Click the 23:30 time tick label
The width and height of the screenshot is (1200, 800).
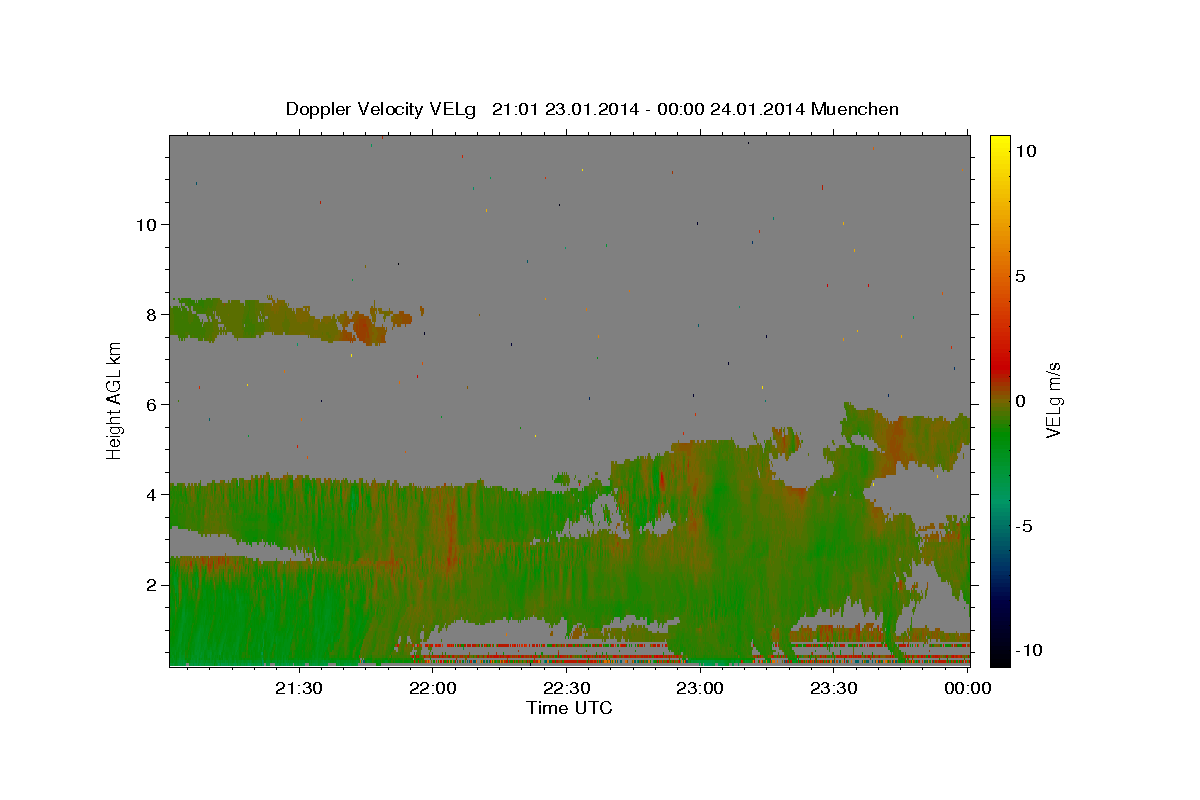pos(834,688)
